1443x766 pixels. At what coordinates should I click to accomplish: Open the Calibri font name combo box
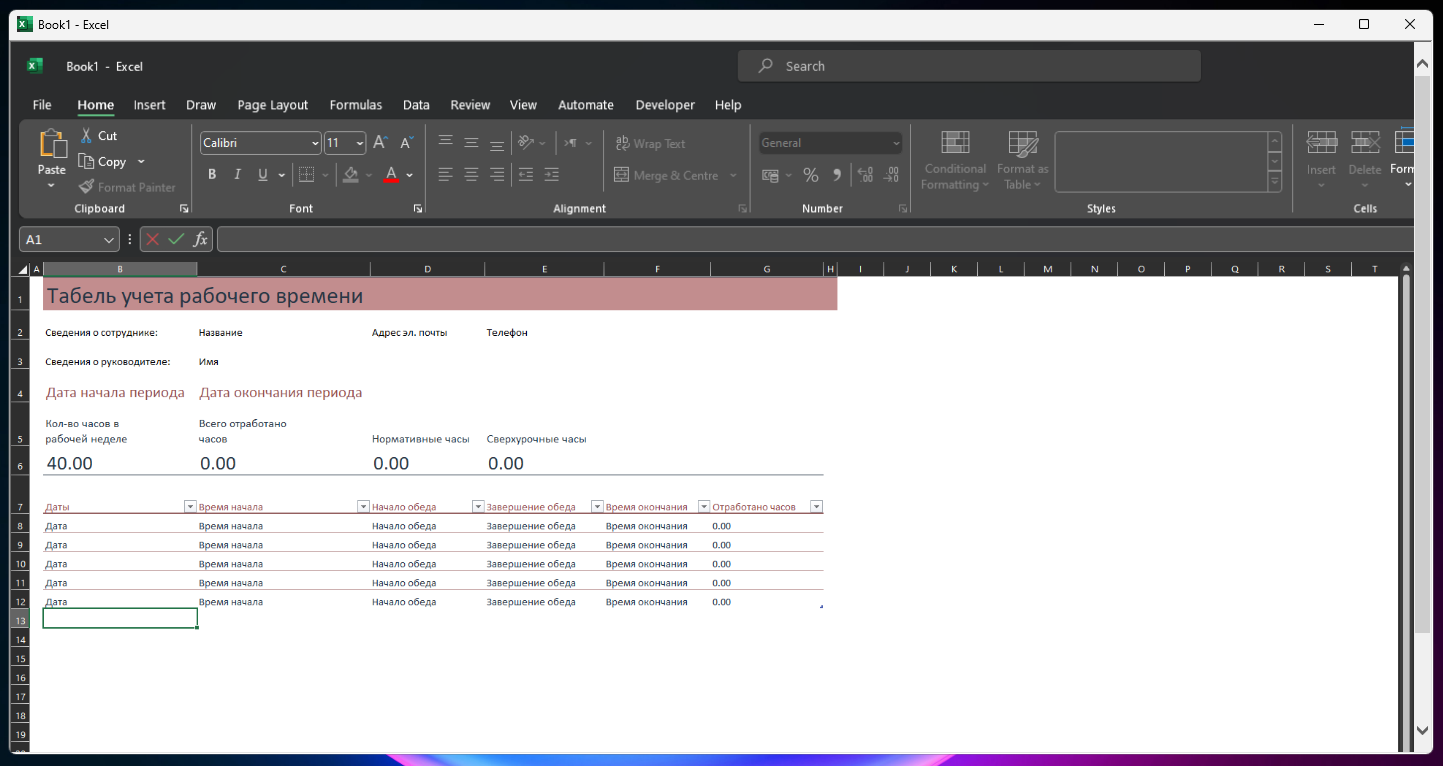tap(261, 143)
